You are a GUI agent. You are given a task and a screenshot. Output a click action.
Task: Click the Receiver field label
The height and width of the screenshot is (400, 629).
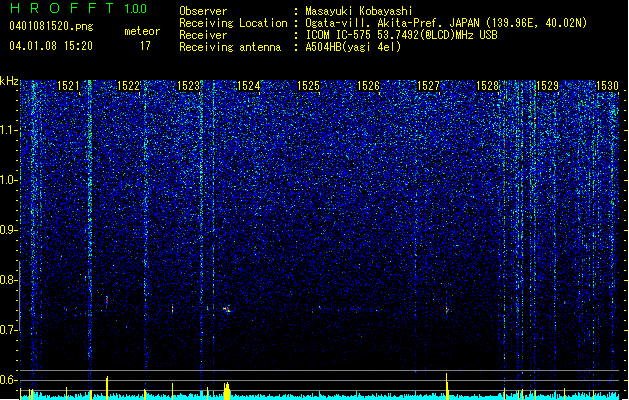pos(203,35)
